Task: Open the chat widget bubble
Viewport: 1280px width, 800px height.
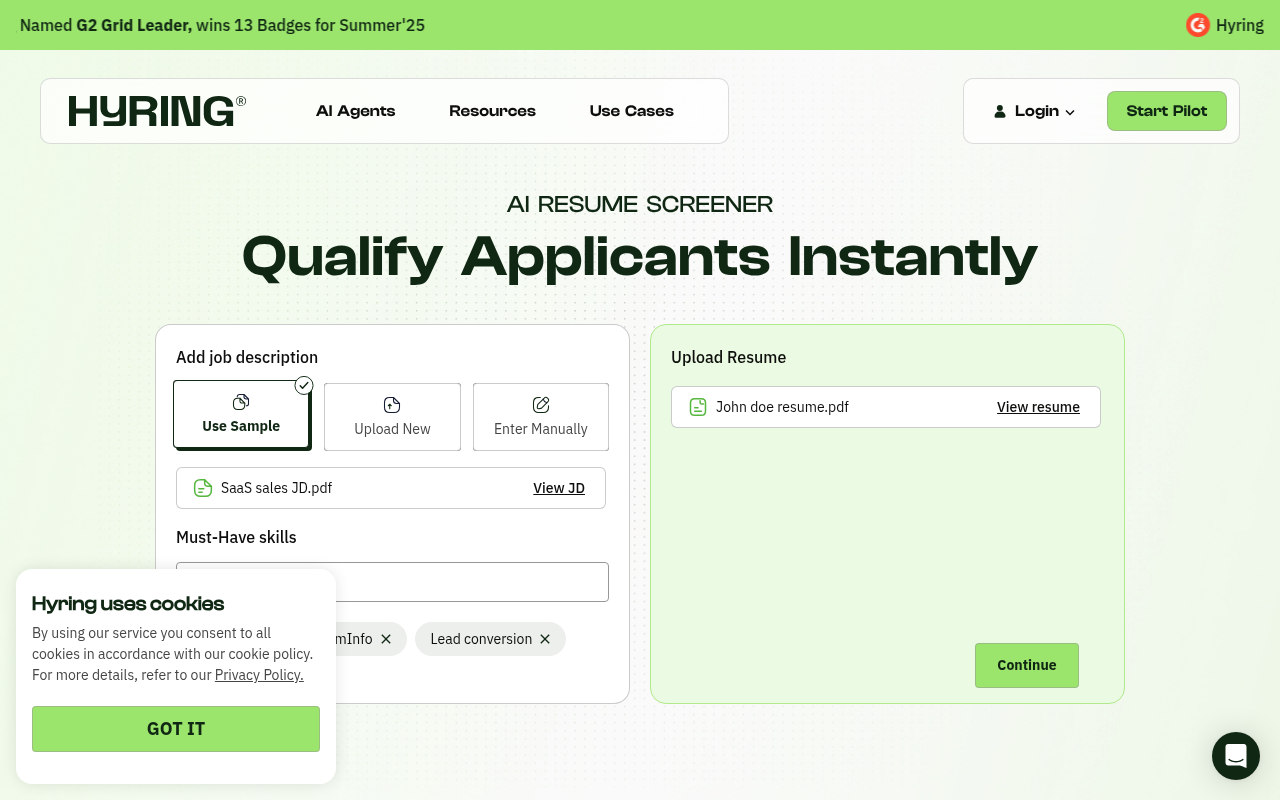Action: point(1236,756)
